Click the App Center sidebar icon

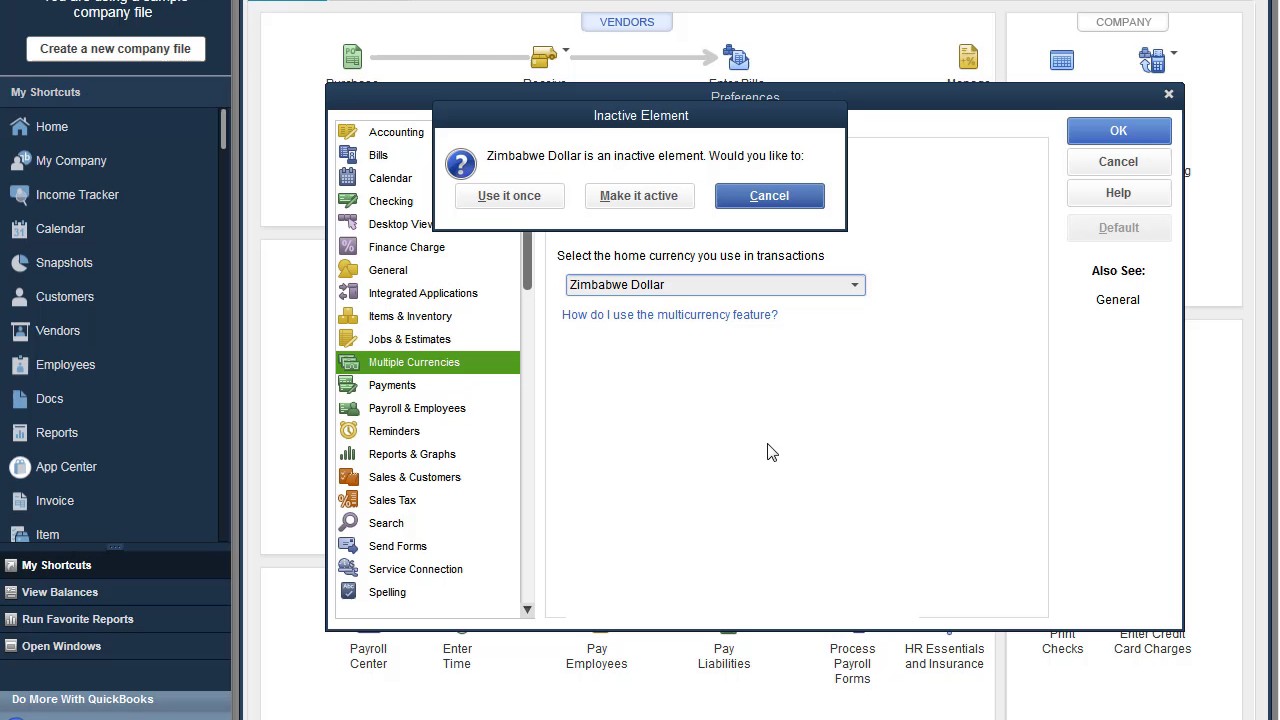pyautogui.click(x=20, y=467)
